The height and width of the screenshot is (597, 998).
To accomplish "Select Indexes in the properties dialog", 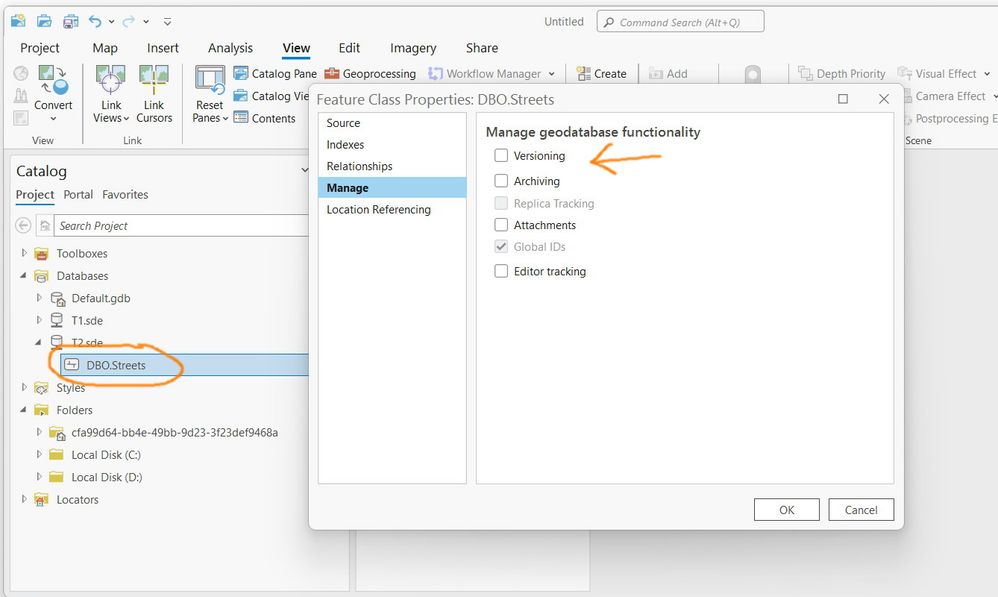I will point(392,144).
